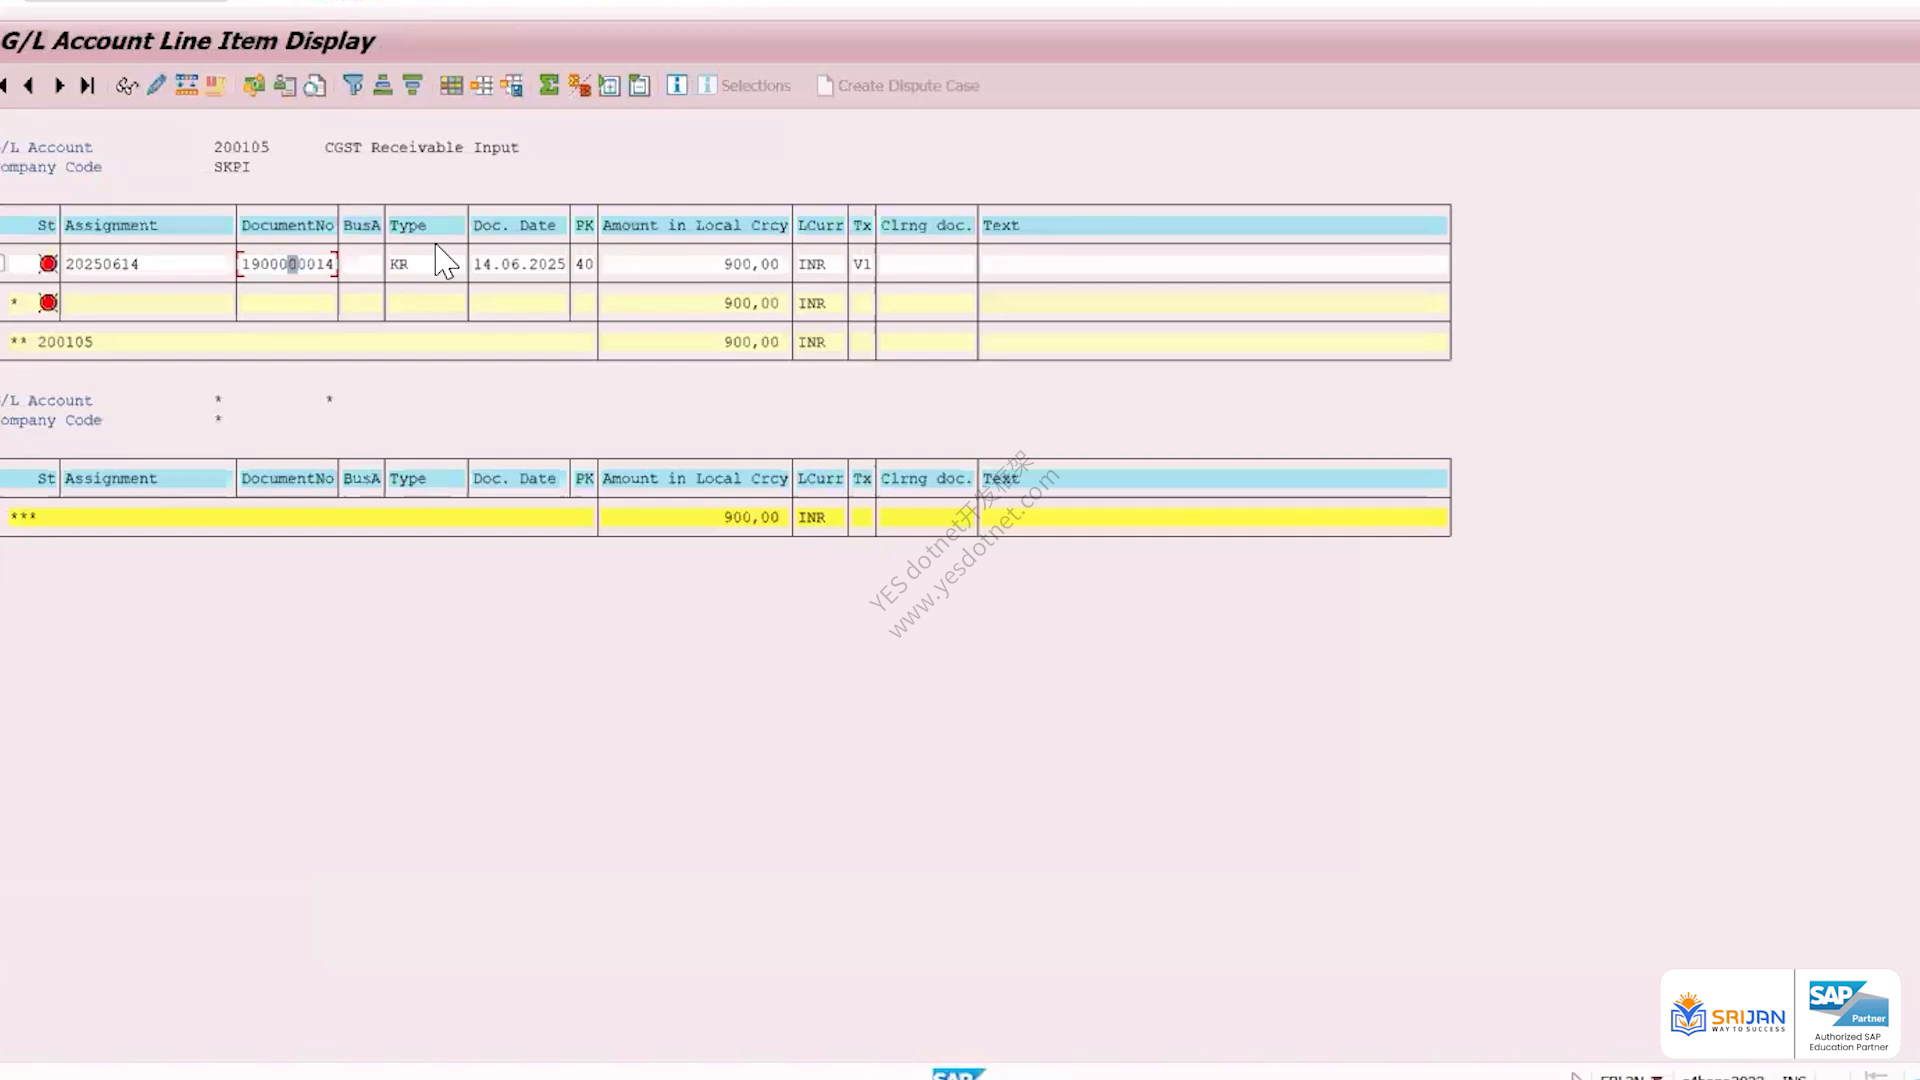The height and width of the screenshot is (1080, 1920).
Task: Click the Select Layout icon
Action: (481, 86)
